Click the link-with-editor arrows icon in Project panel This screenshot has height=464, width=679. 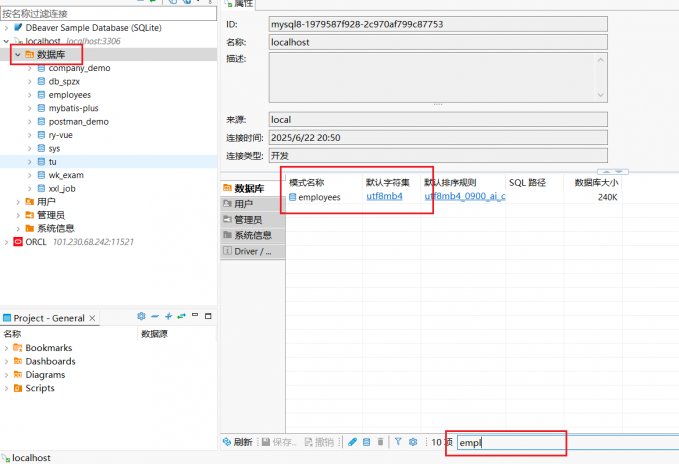(181, 317)
